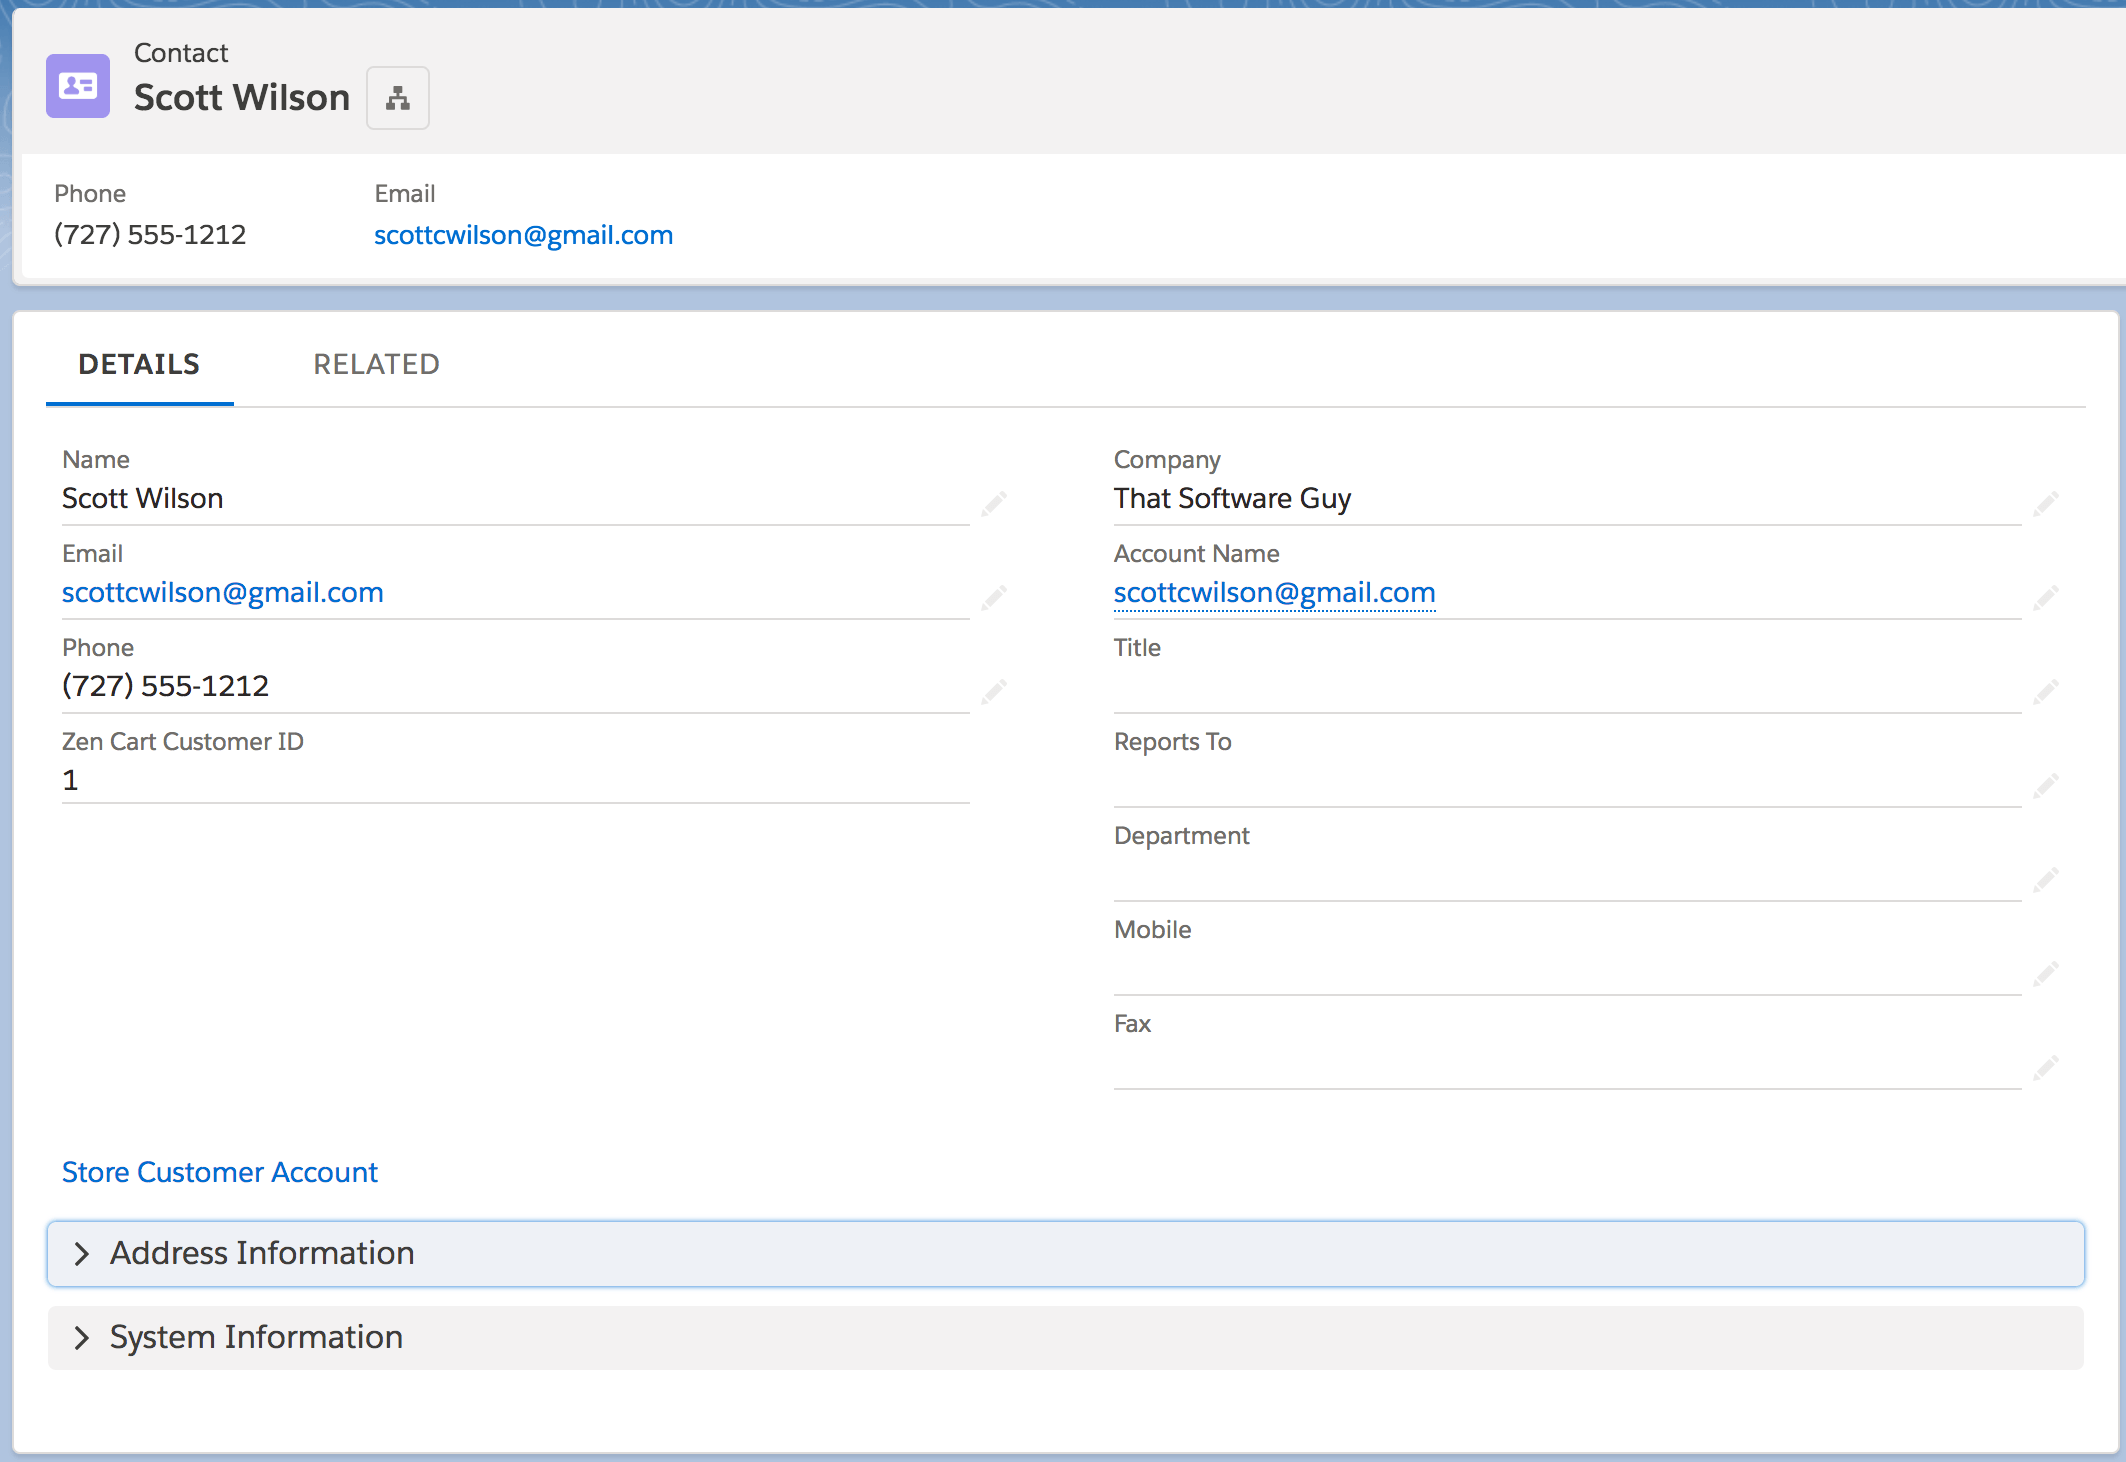Screen dimensions: 2126x1462
Task: Click the empty Fax field
Action: [1568, 1064]
